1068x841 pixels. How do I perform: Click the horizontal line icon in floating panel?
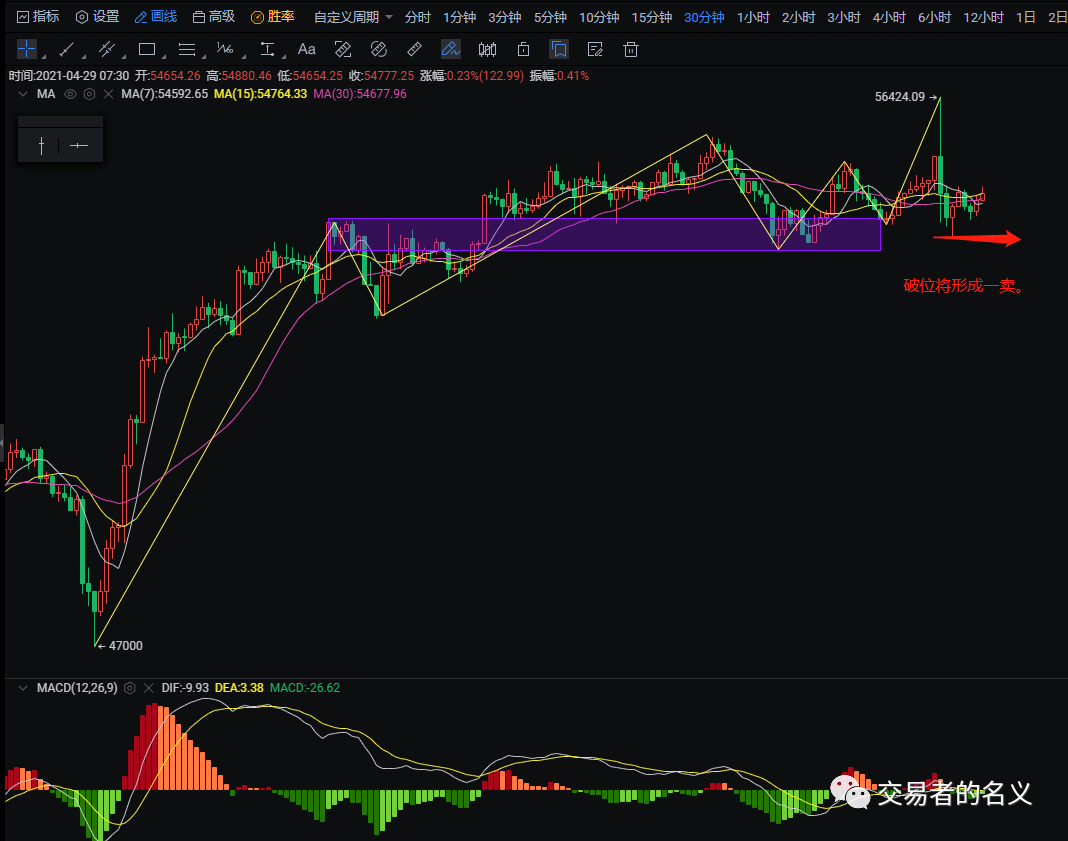click(x=79, y=146)
